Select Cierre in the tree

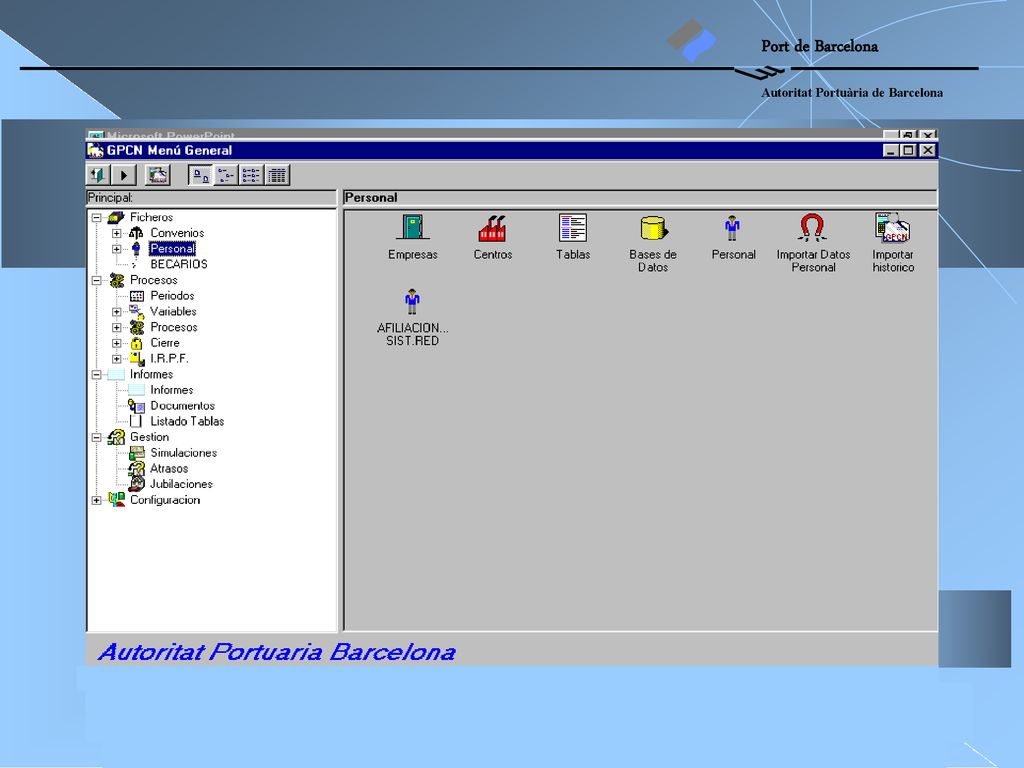coord(165,343)
